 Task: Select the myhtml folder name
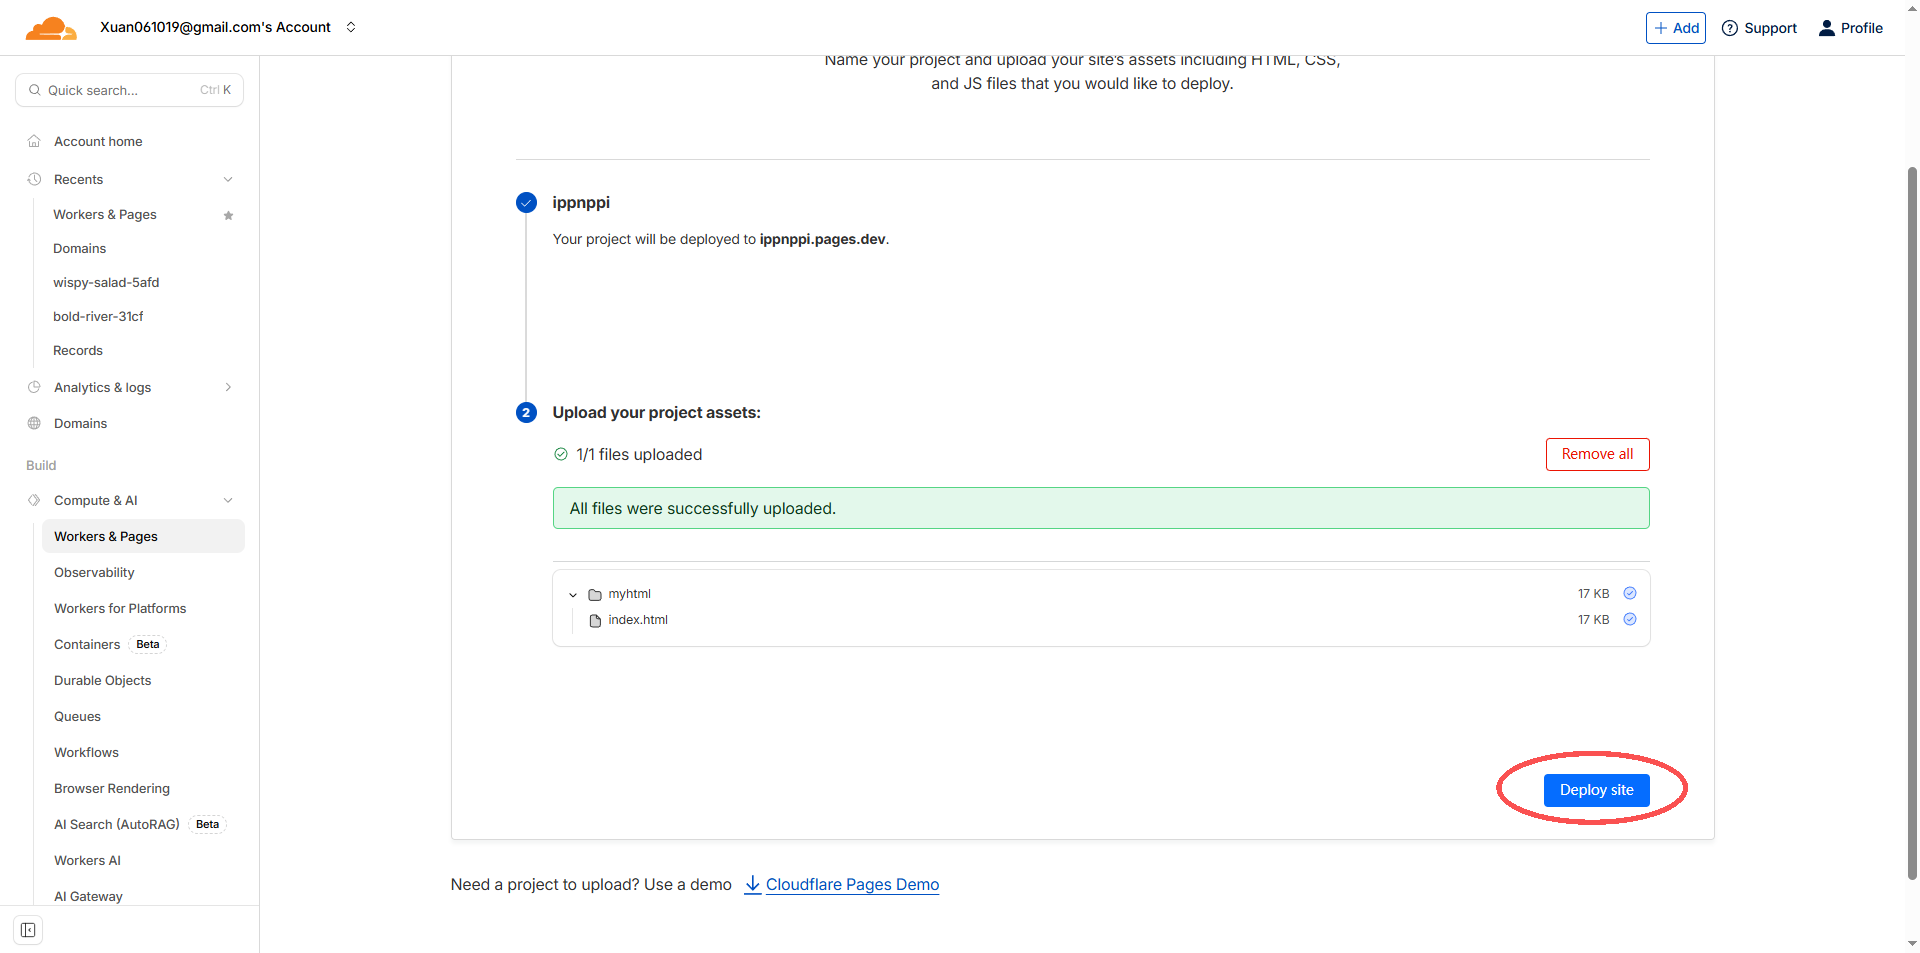click(629, 594)
